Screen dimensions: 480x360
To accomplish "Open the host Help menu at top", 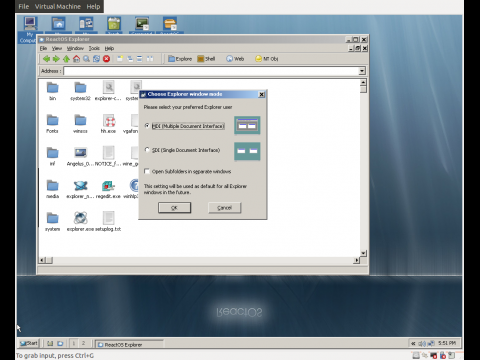I will 93,6.
